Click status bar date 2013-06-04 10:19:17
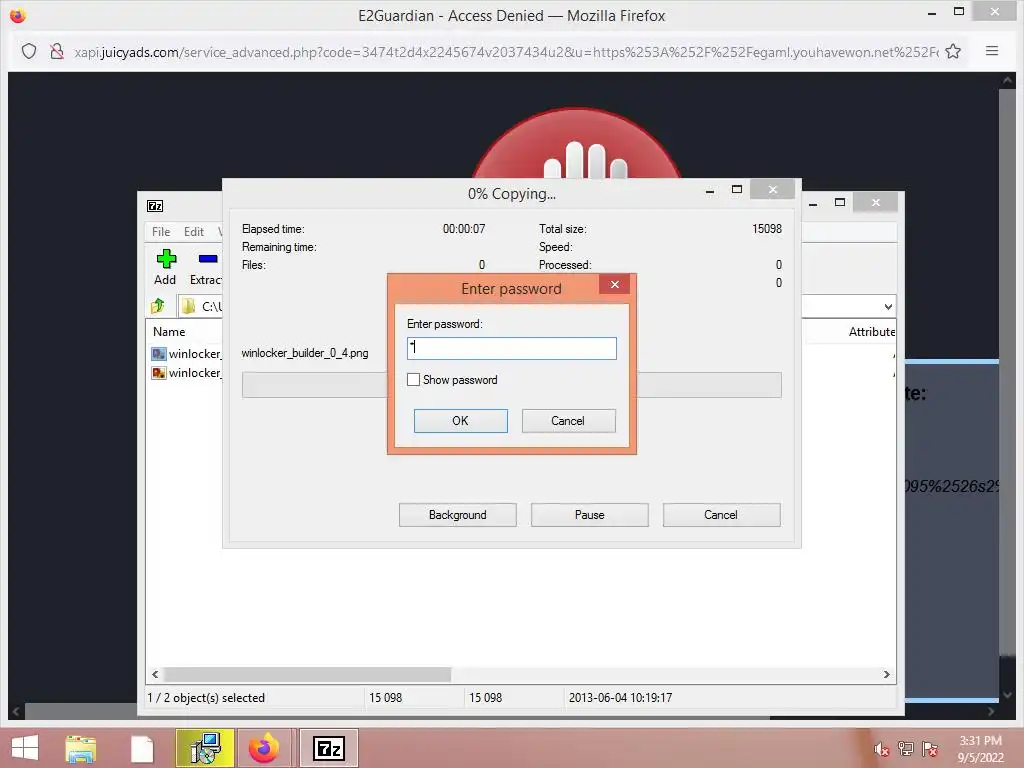This screenshot has width=1024, height=768. (x=620, y=697)
